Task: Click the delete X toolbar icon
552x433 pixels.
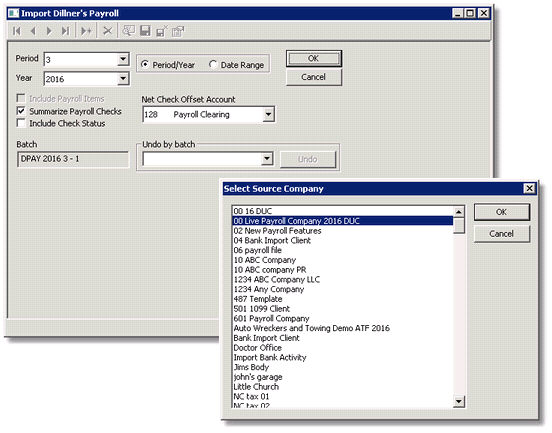Action: pyautogui.click(x=107, y=31)
